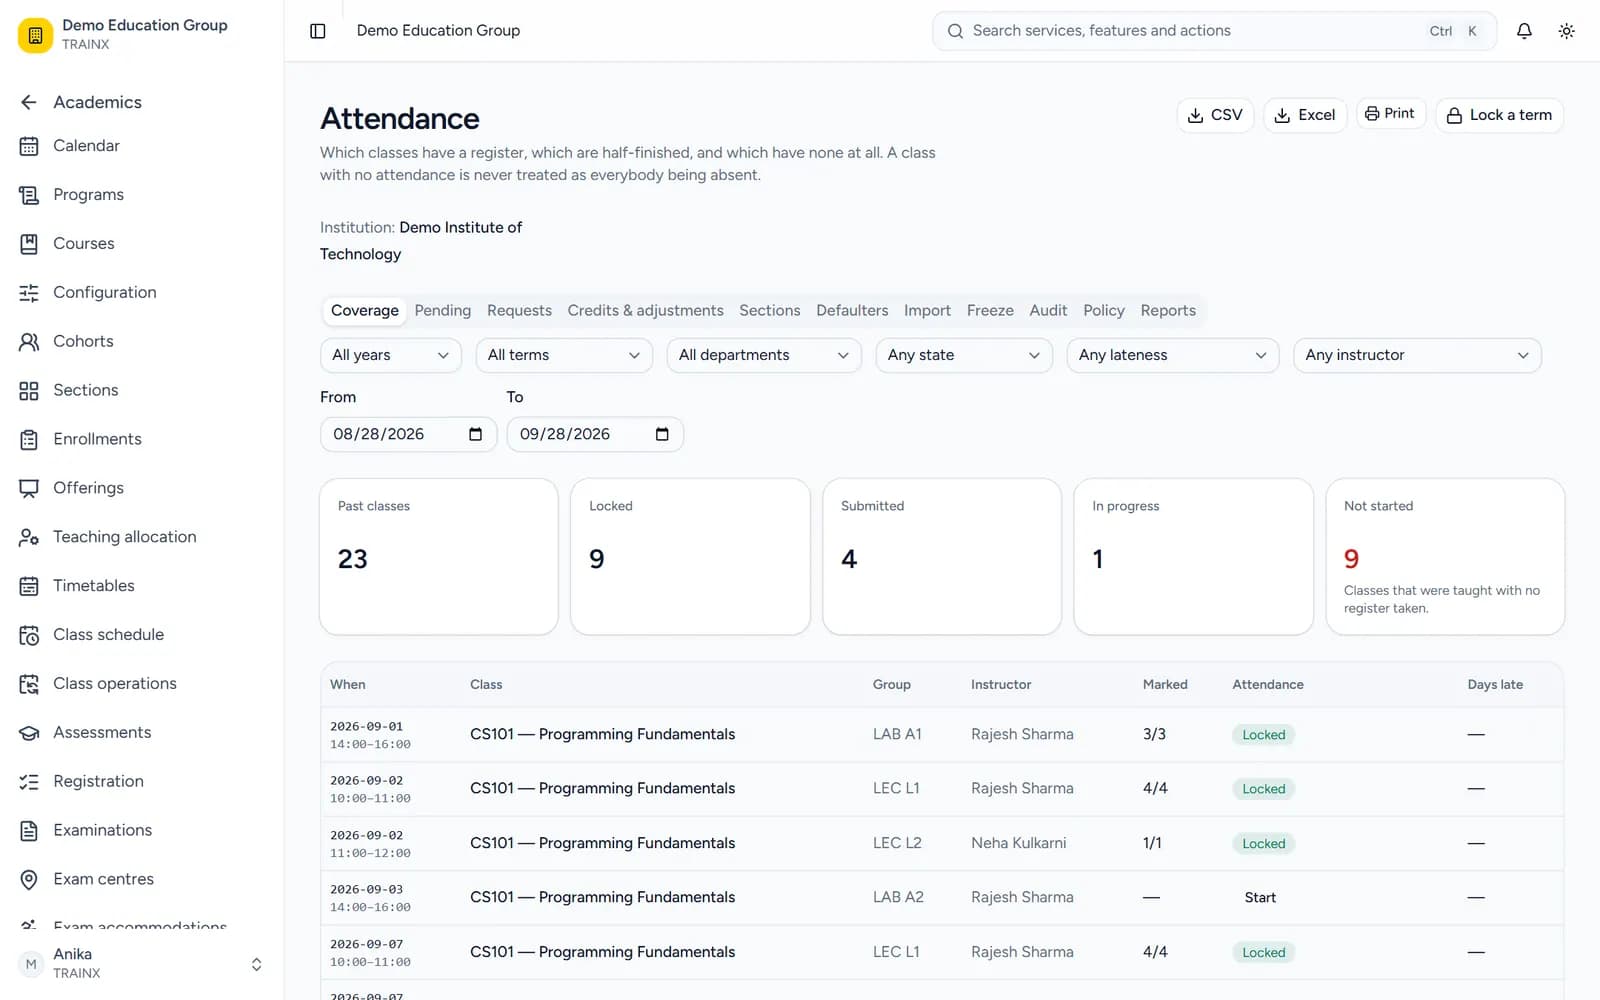Expand the All years dropdown
Screen dimensions: 1600x1000
pyautogui.click(x=390, y=355)
